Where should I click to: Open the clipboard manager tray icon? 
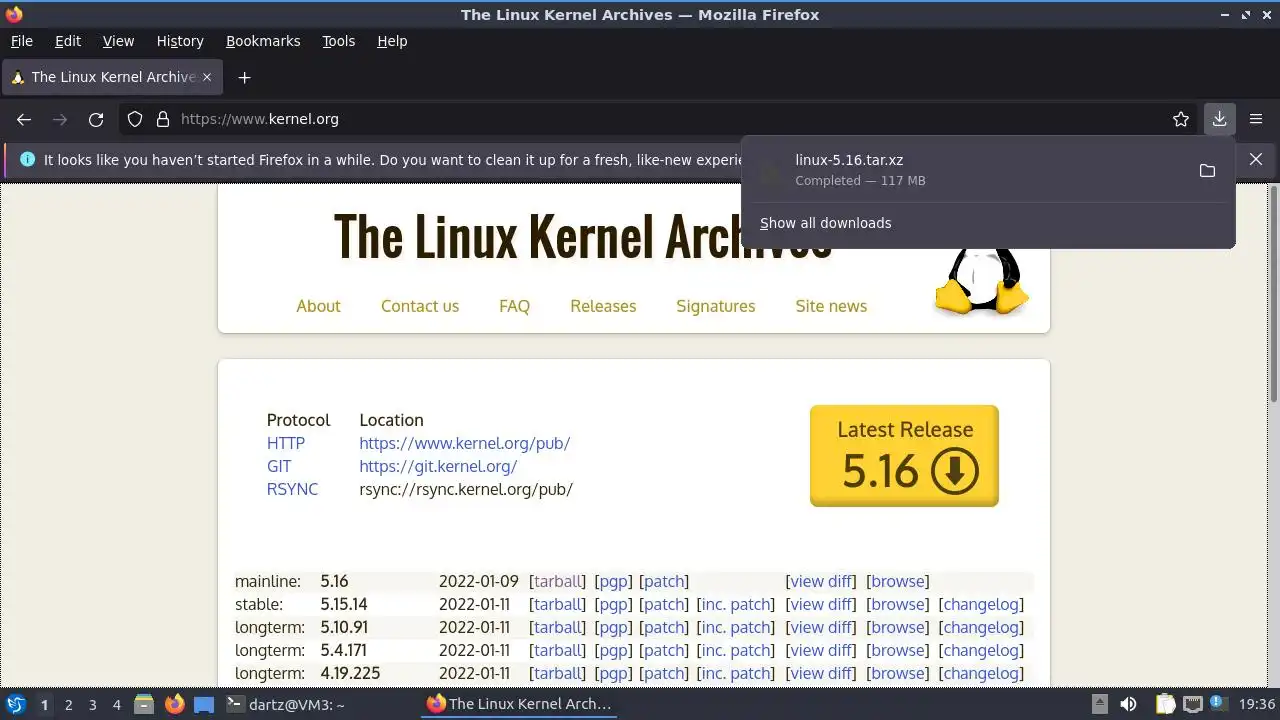tap(1165, 704)
